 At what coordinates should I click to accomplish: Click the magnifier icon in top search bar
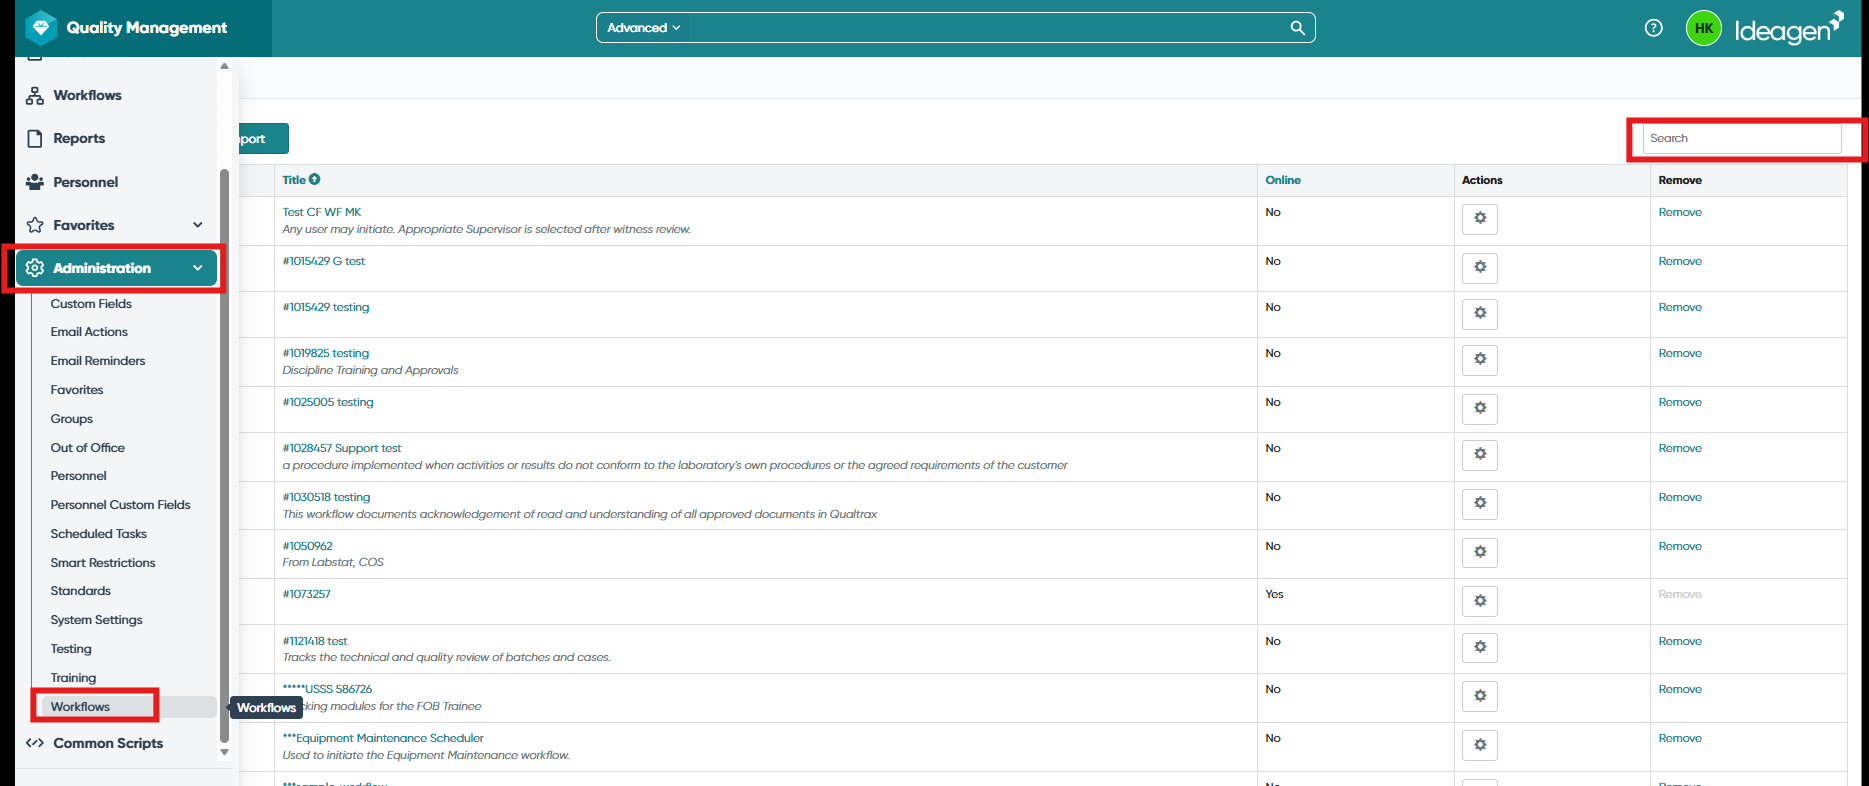(1297, 28)
